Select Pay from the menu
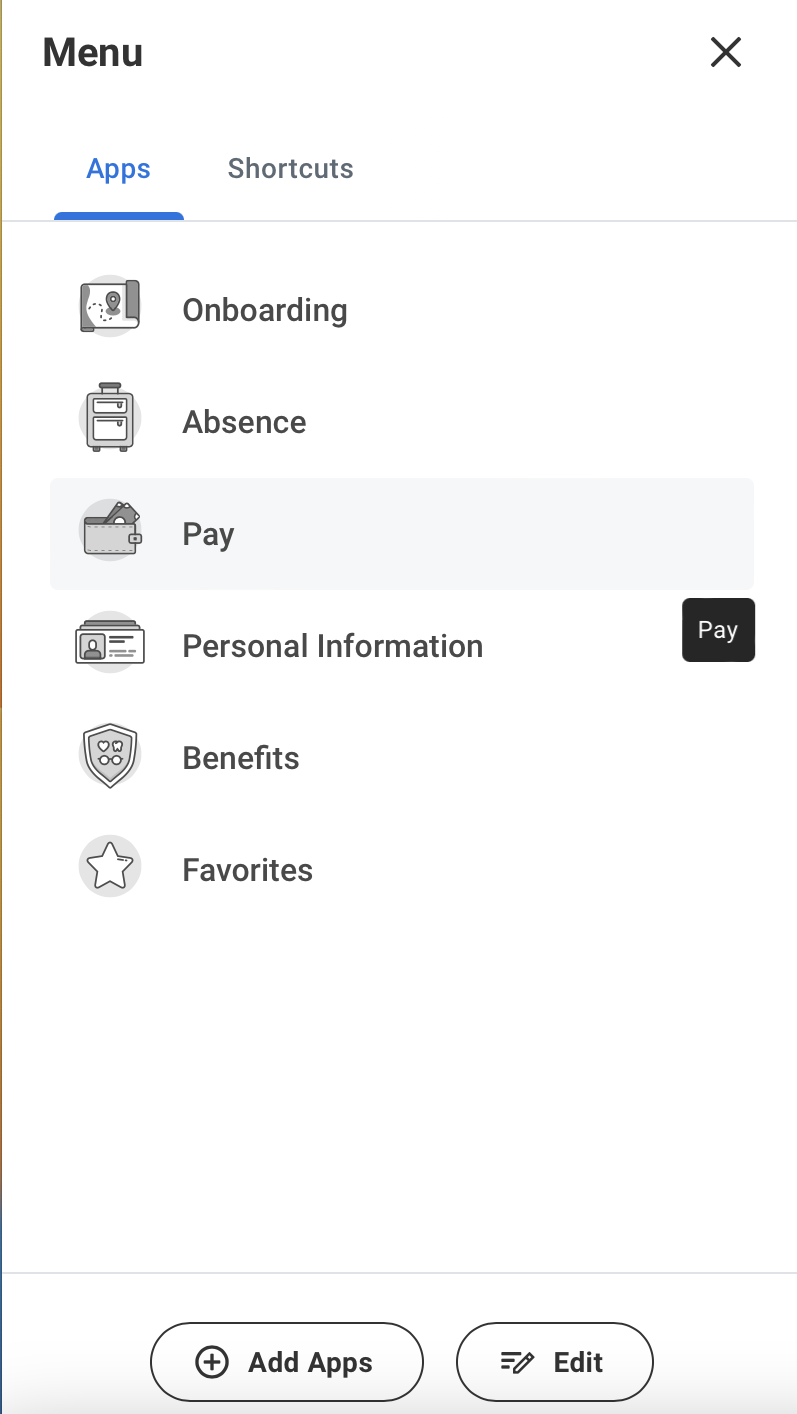 tap(208, 534)
